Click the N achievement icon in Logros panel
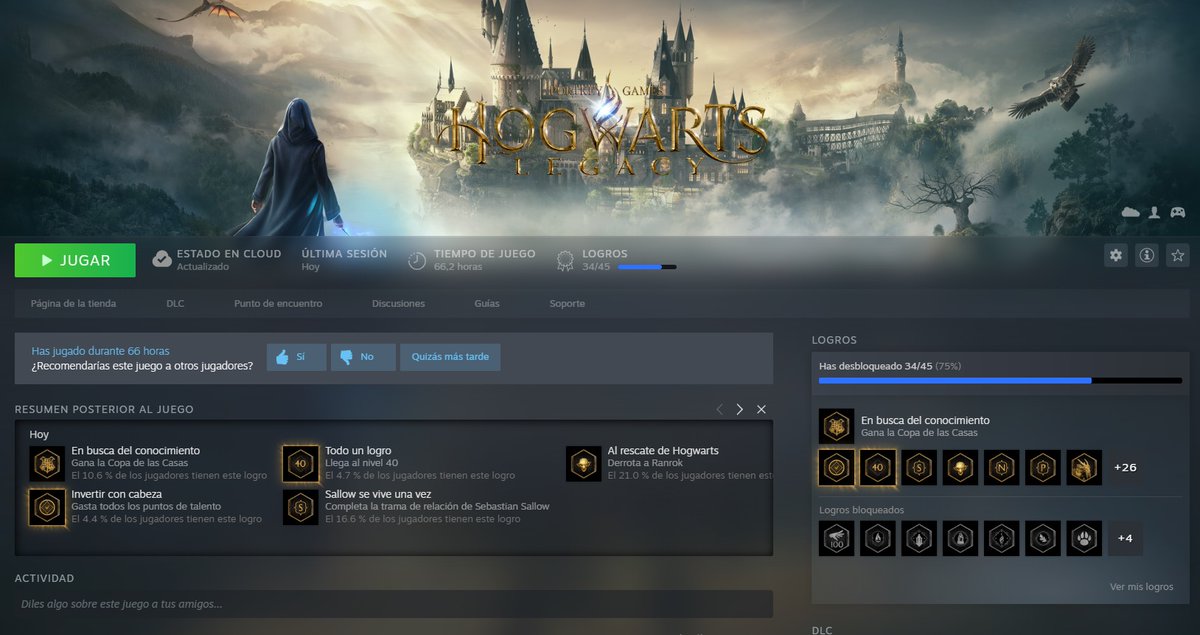The width and height of the screenshot is (1200, 635). pos(1001,468)
